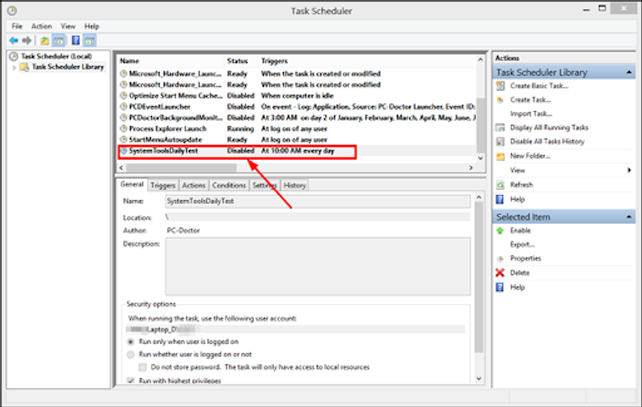Click the Refresh icon in Actions
Viewport: 642px width, 407px height.
click(500, 185)
